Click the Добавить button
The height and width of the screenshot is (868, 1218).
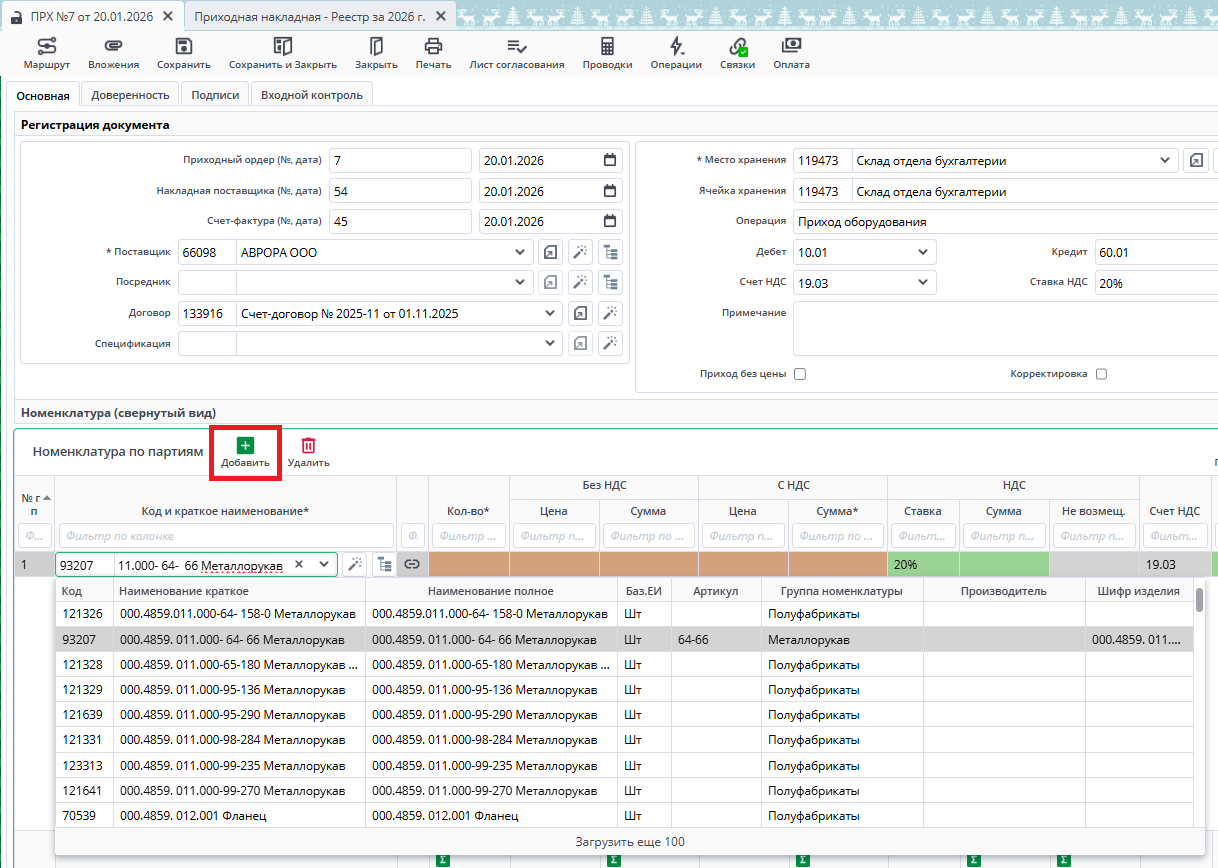pos(245,452)
